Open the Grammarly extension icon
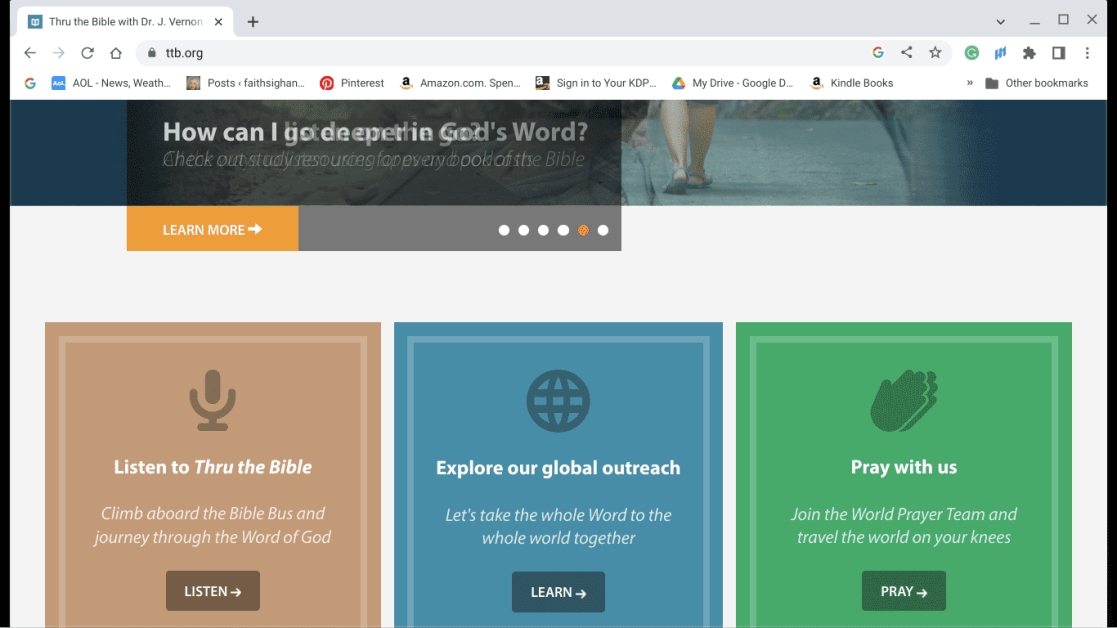Screen dimensions: 1117x628 click(x=971, y=52)
